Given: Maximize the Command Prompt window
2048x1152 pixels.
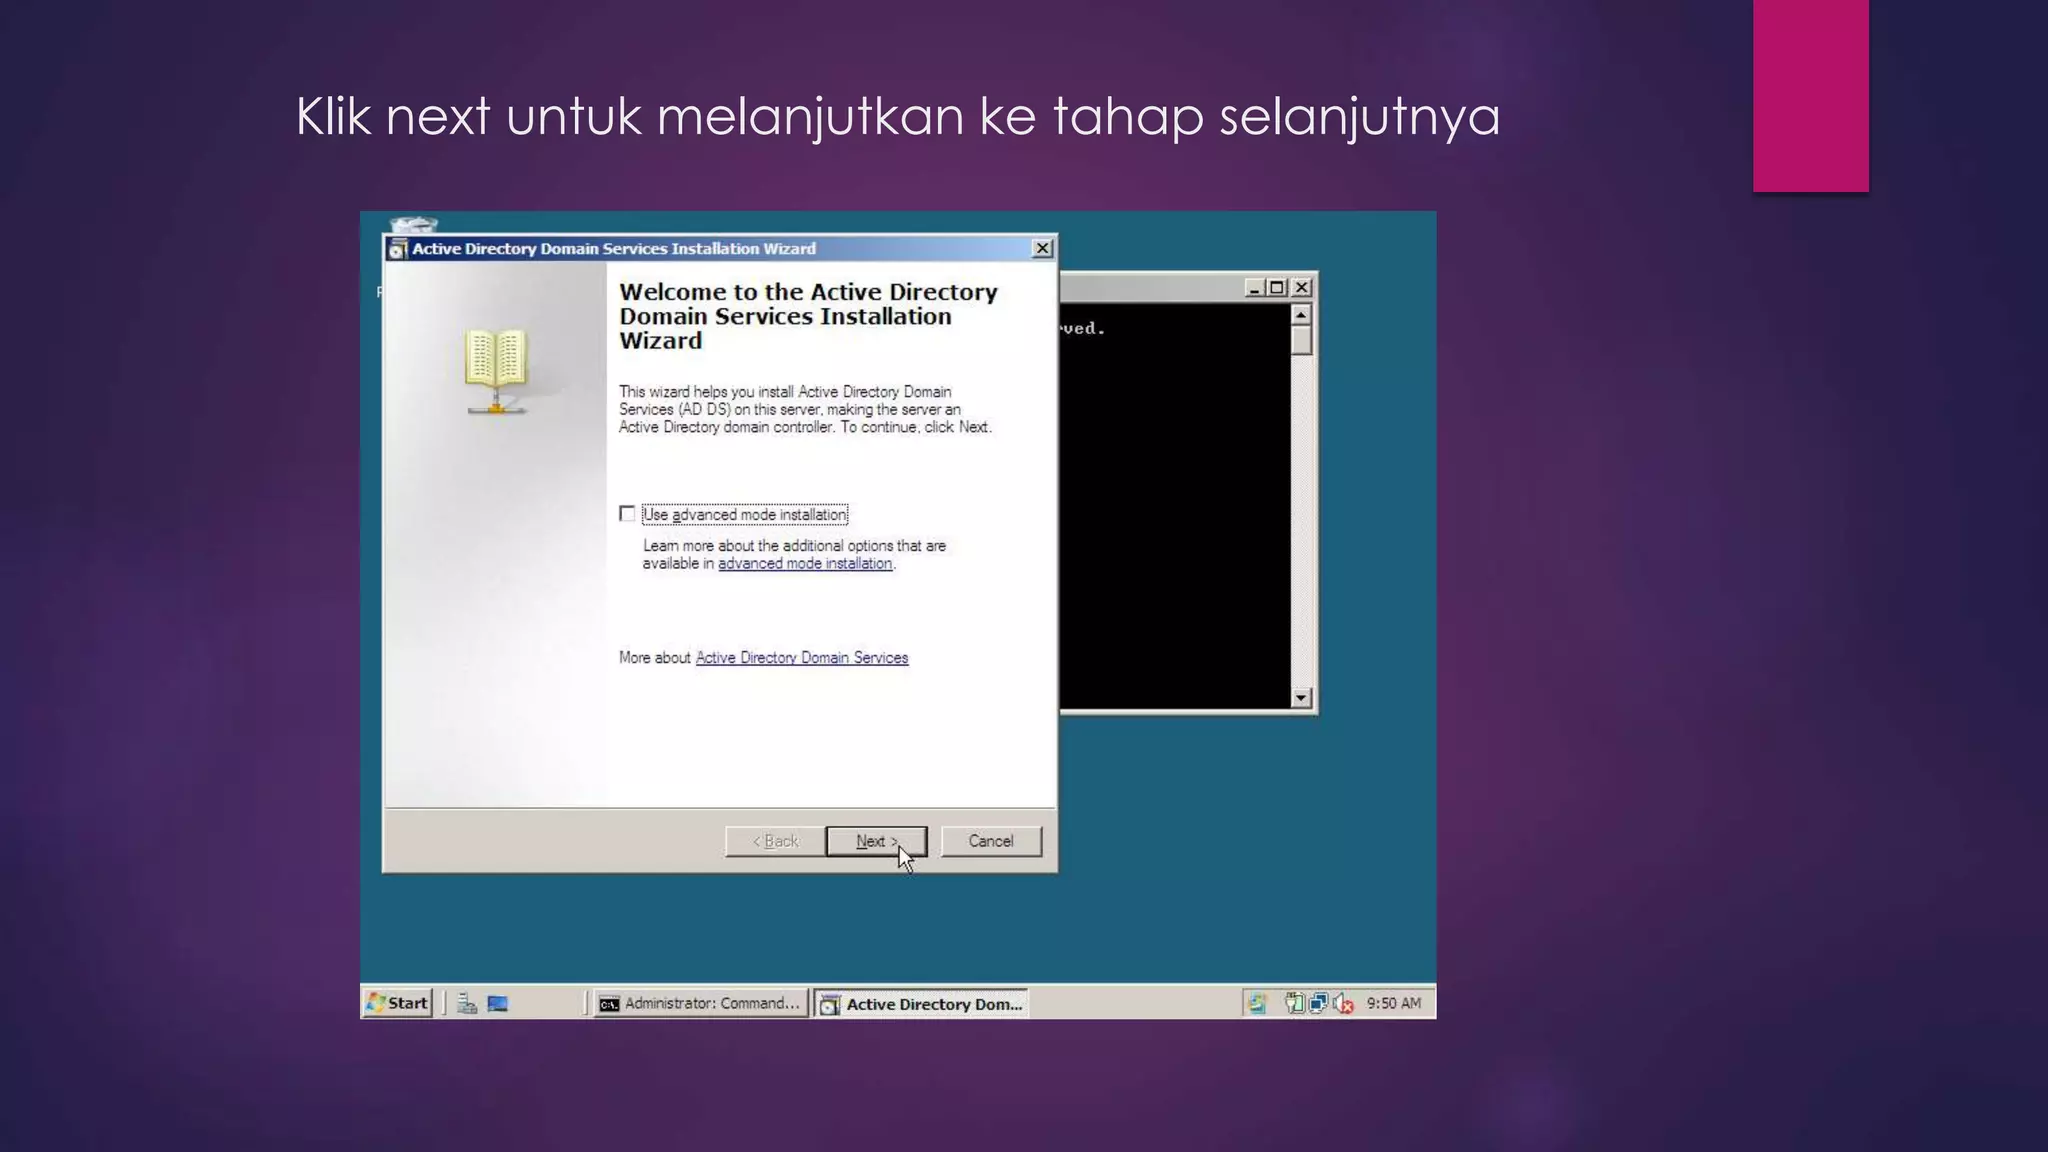Looking at the screenshot, I should pyautogui.click(x=1277, y=288).
